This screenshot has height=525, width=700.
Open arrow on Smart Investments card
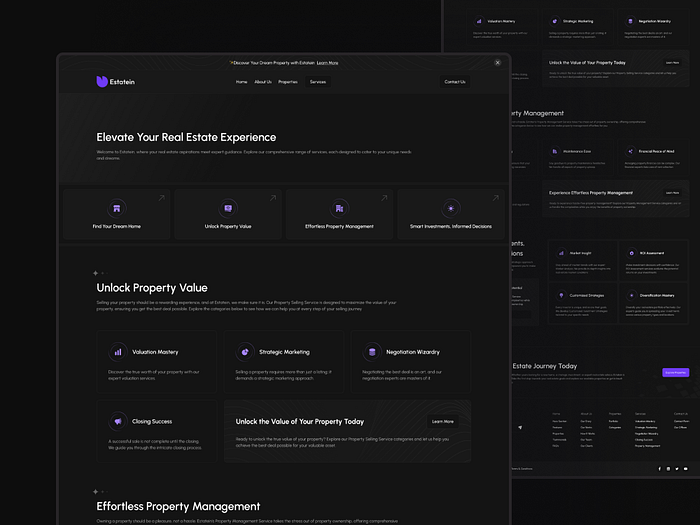496,198
